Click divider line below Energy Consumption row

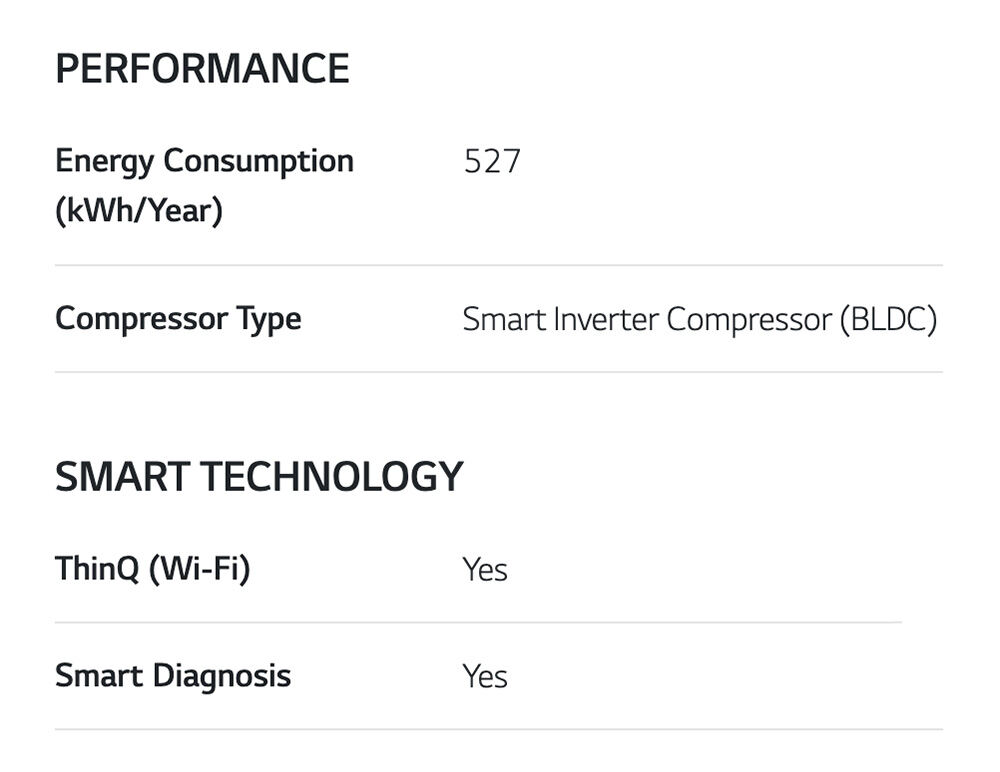click(x=498, y=266)
